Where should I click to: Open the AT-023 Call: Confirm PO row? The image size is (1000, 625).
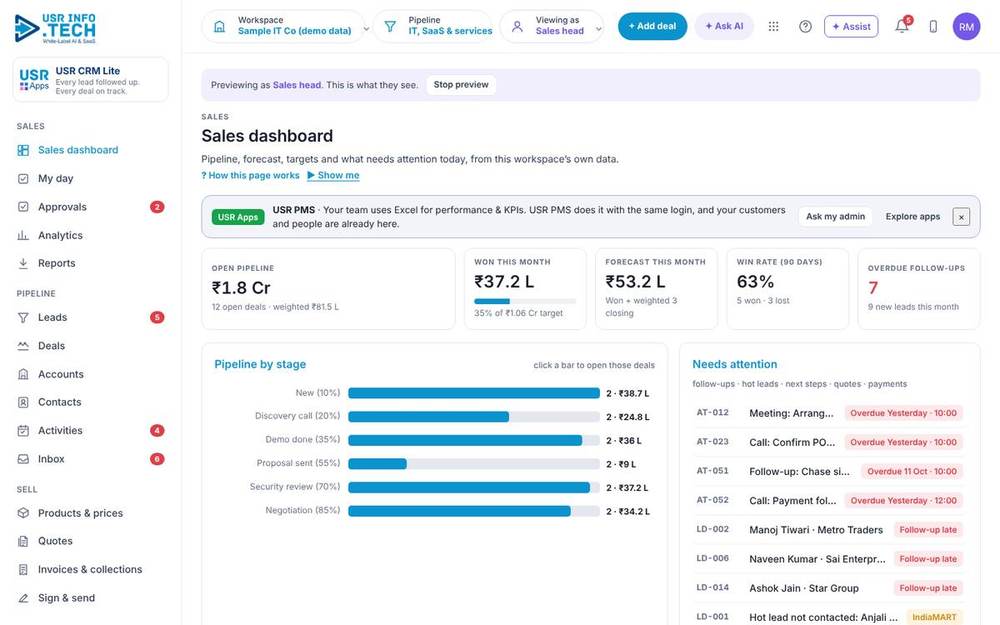pyautogui.click(x=828, y=442)
